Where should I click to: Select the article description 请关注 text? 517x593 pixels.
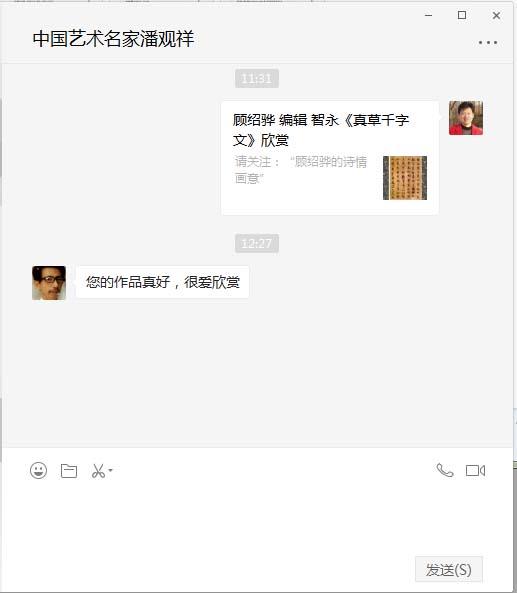tap(301, 170)
